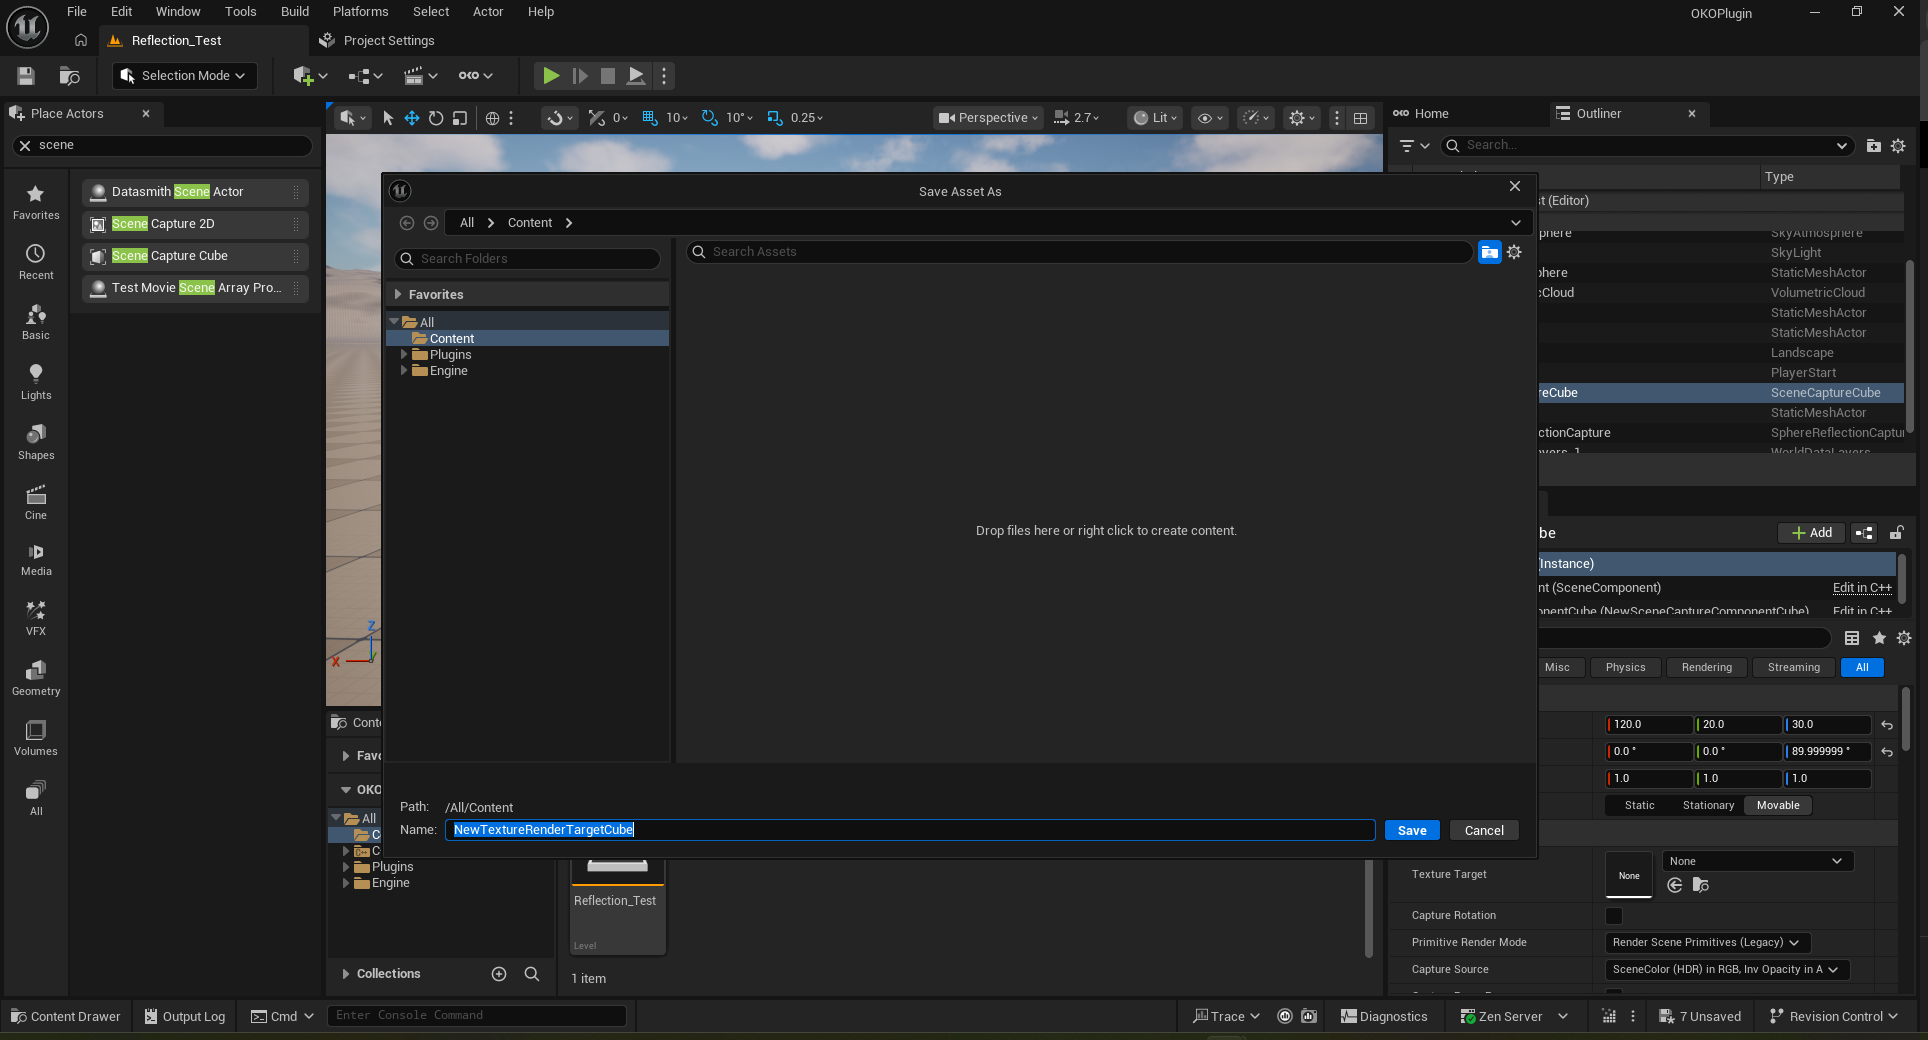Cancel the Save Asset As dialog

click(1484, 831)
